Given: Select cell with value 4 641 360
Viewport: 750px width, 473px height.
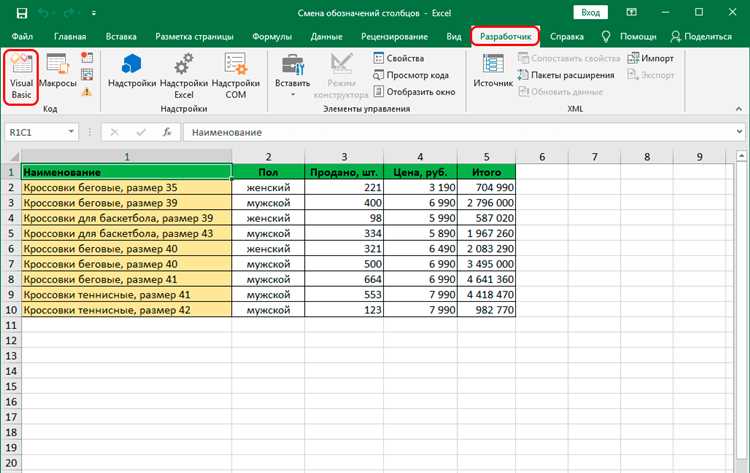Looking at the screenshot, I should click(486, 279).
